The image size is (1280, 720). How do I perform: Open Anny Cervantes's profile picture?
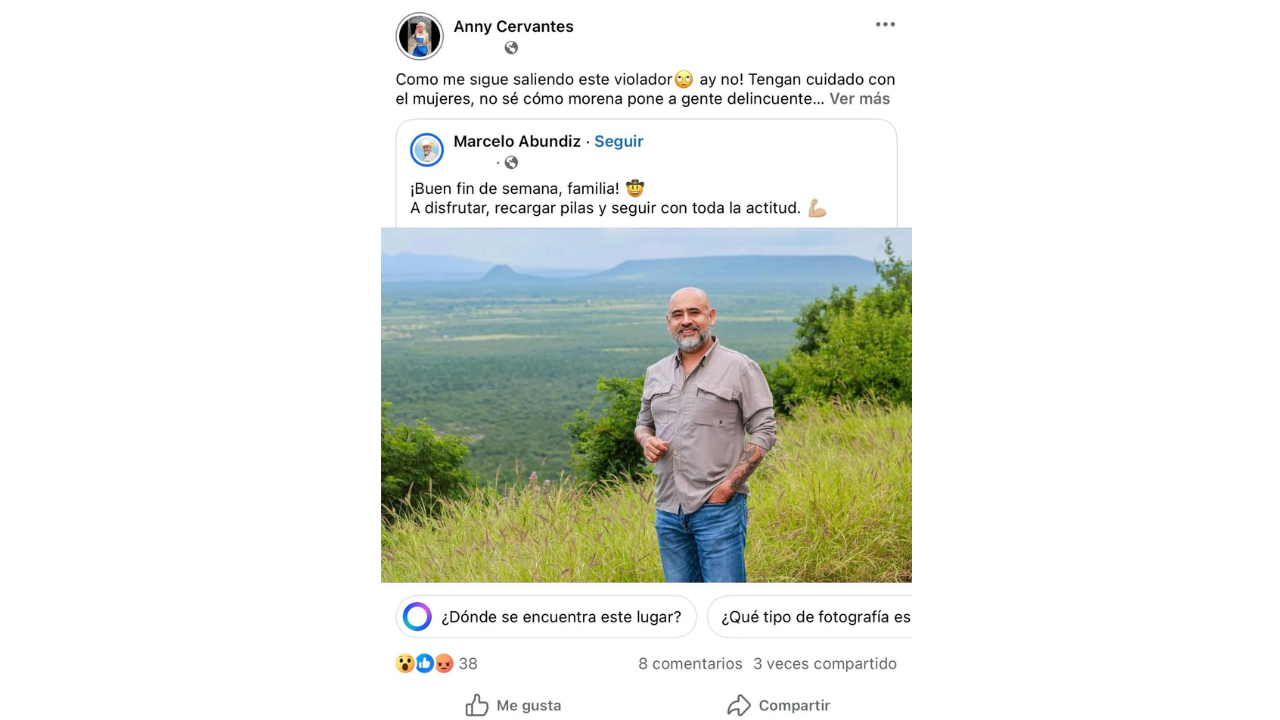pos(419,37)
